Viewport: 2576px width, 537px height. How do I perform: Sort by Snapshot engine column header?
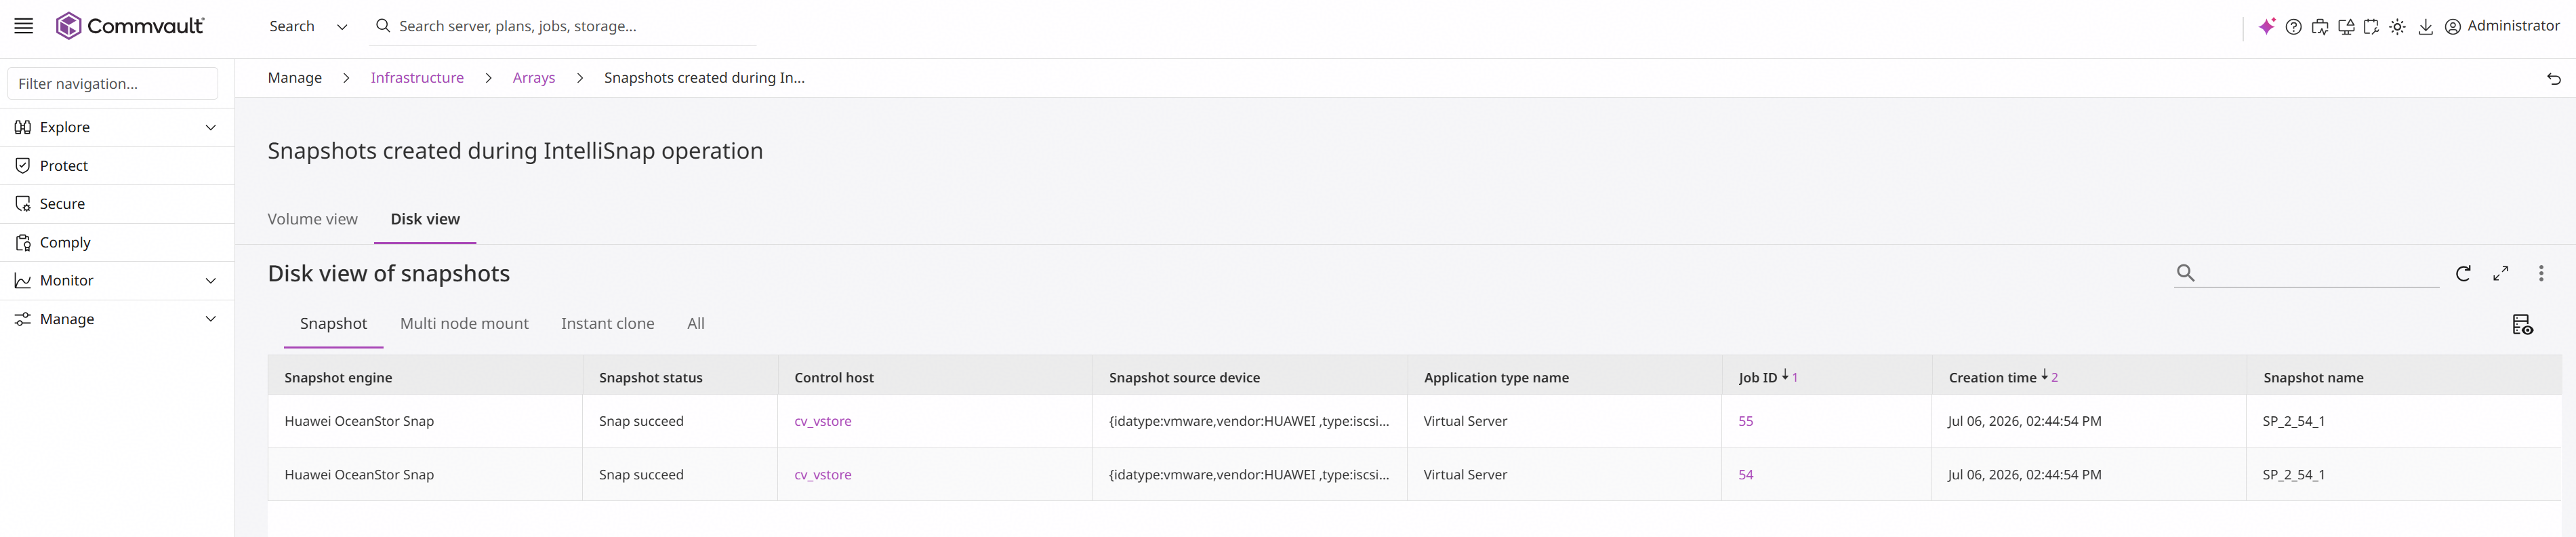point(338,378)
